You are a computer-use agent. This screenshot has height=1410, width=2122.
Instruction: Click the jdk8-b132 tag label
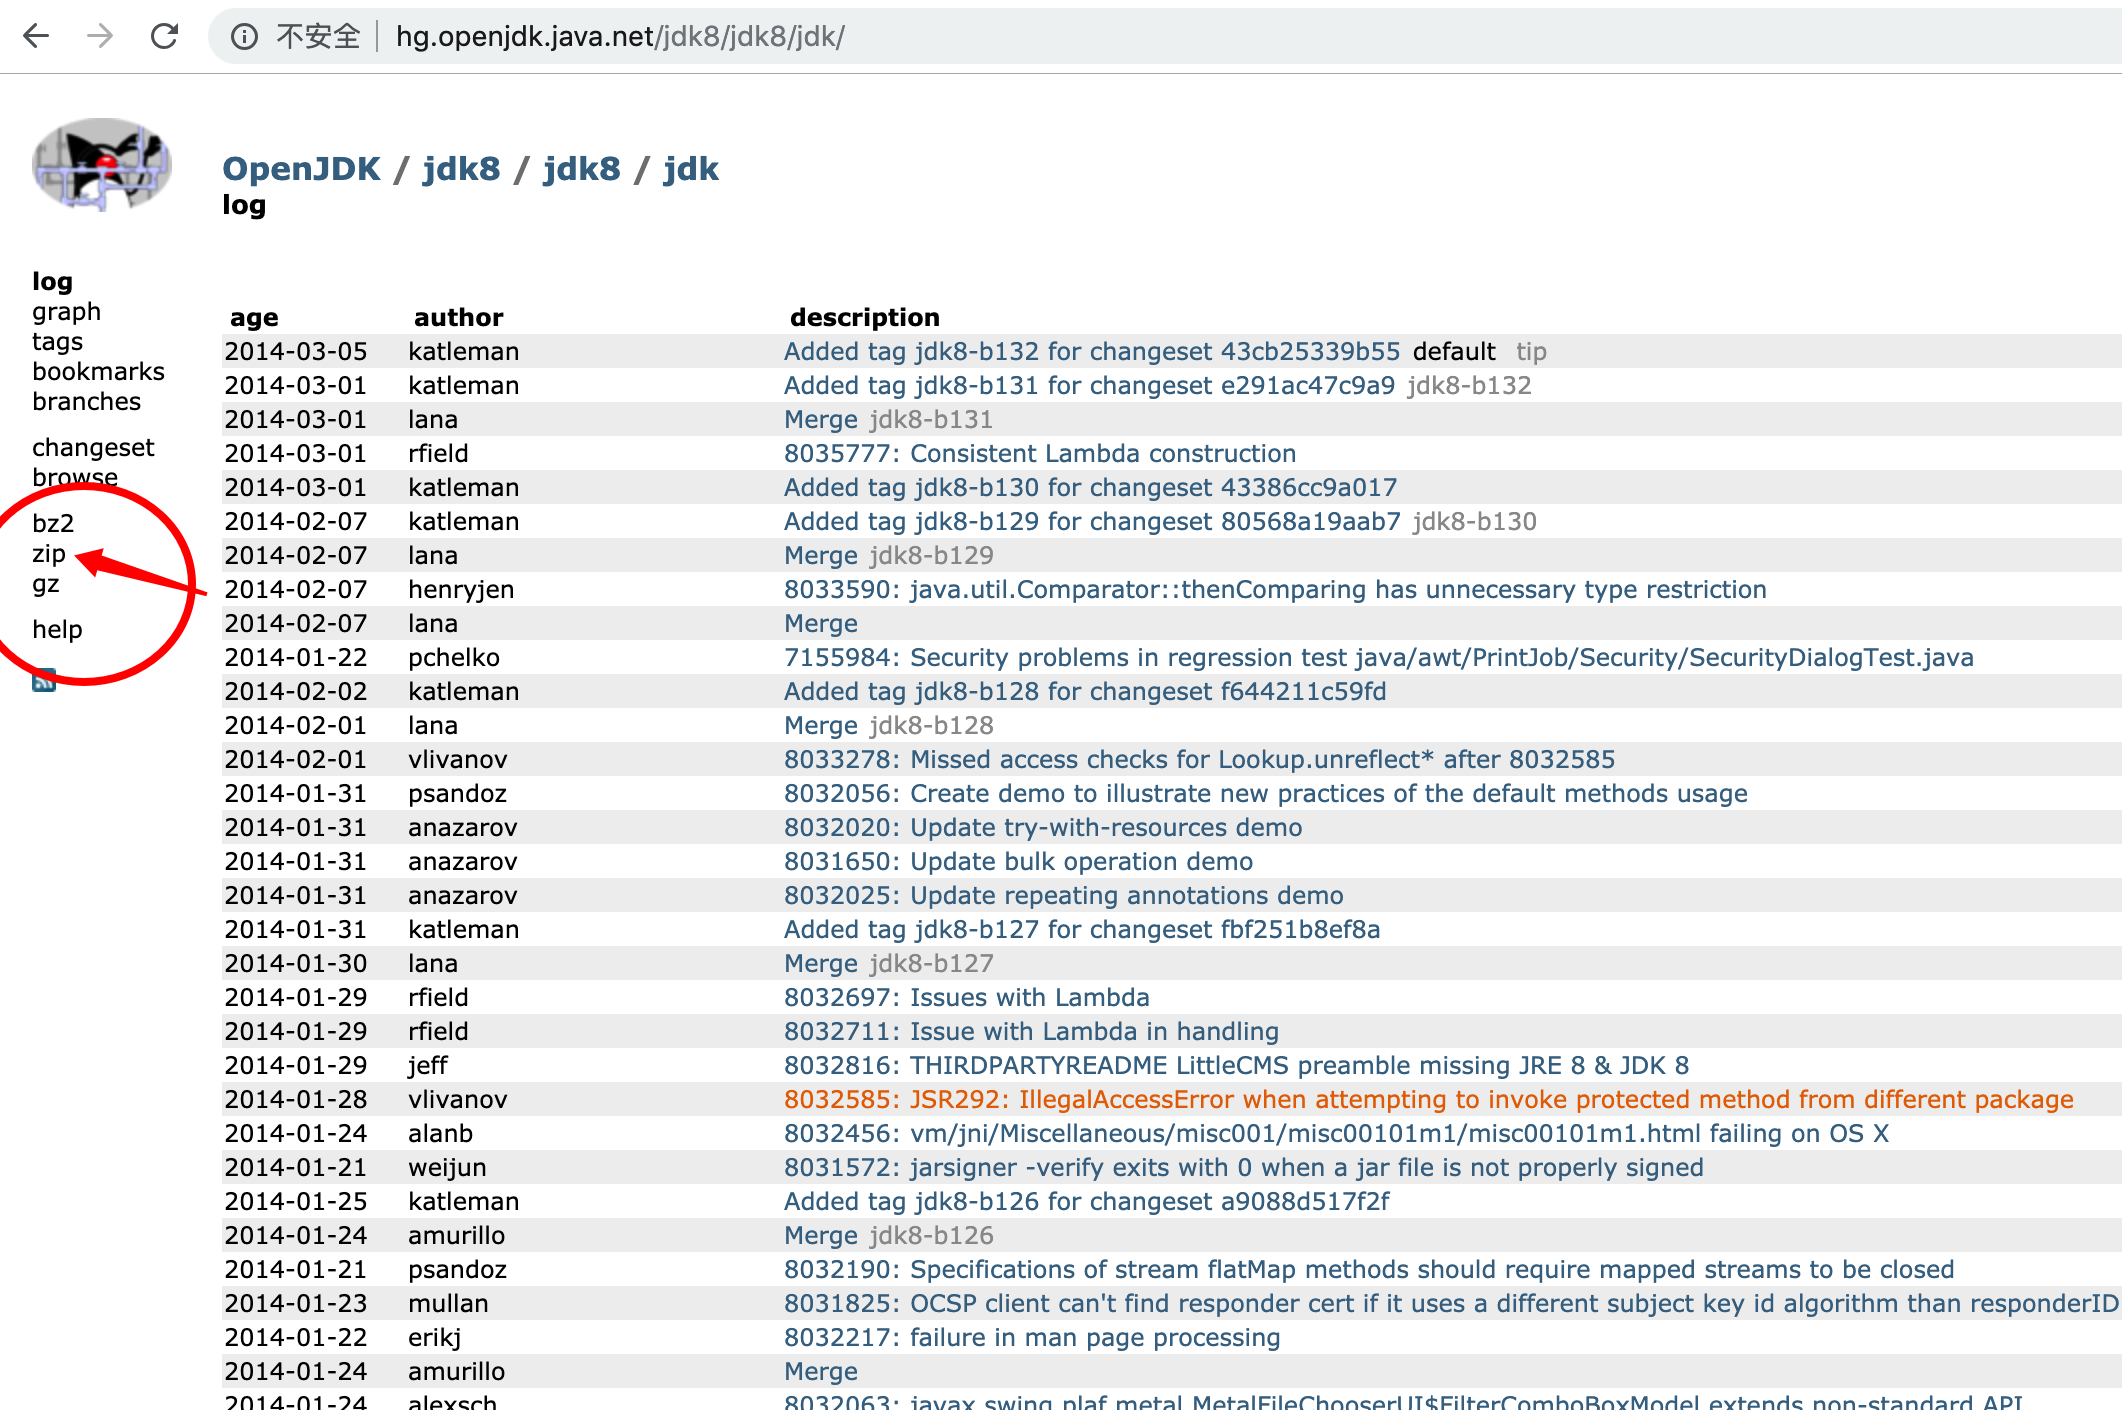coord(1468,386)
